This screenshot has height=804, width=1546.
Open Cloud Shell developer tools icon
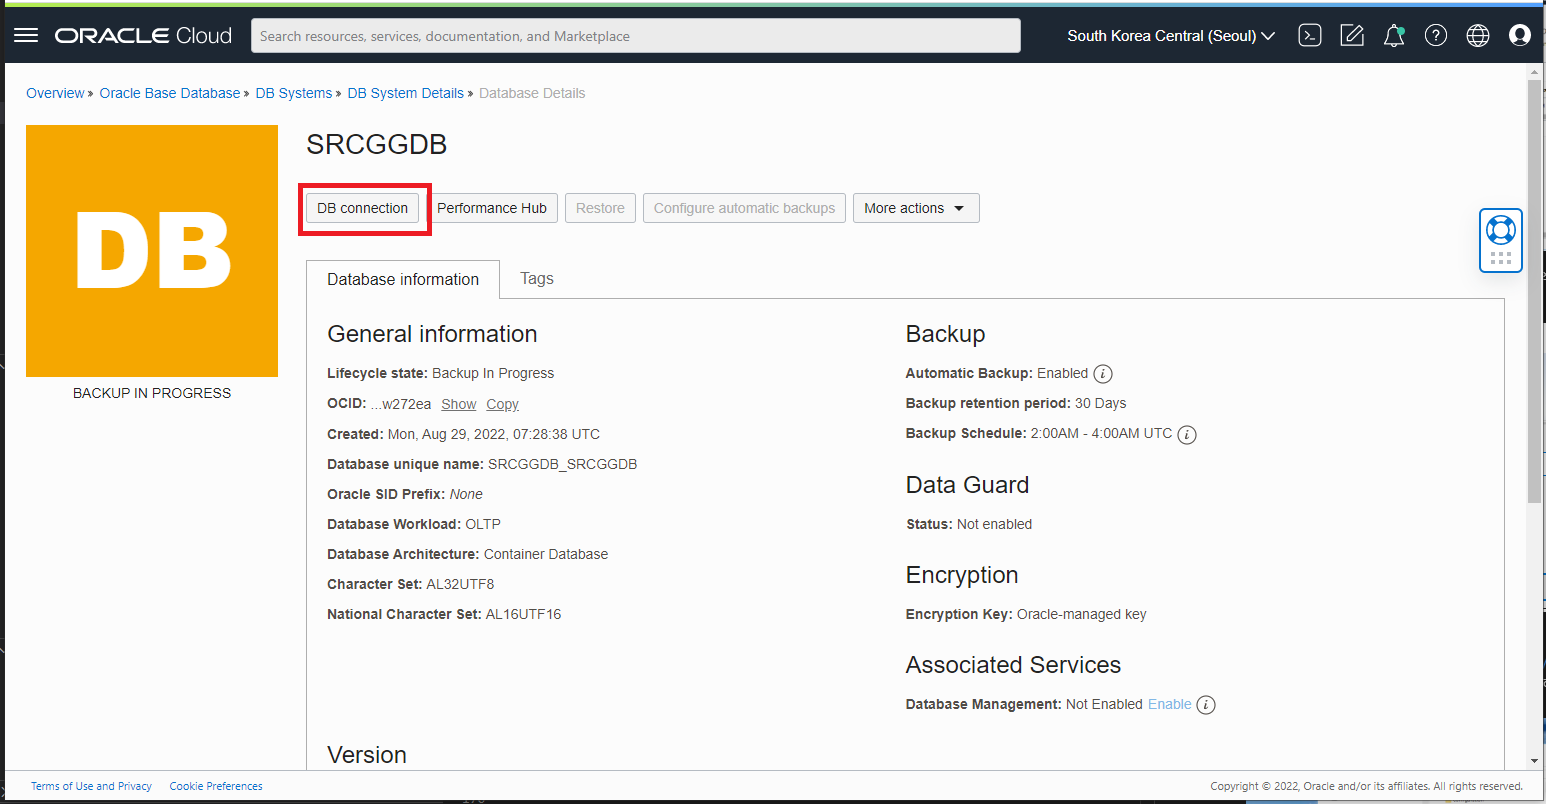pos(1310,36)
